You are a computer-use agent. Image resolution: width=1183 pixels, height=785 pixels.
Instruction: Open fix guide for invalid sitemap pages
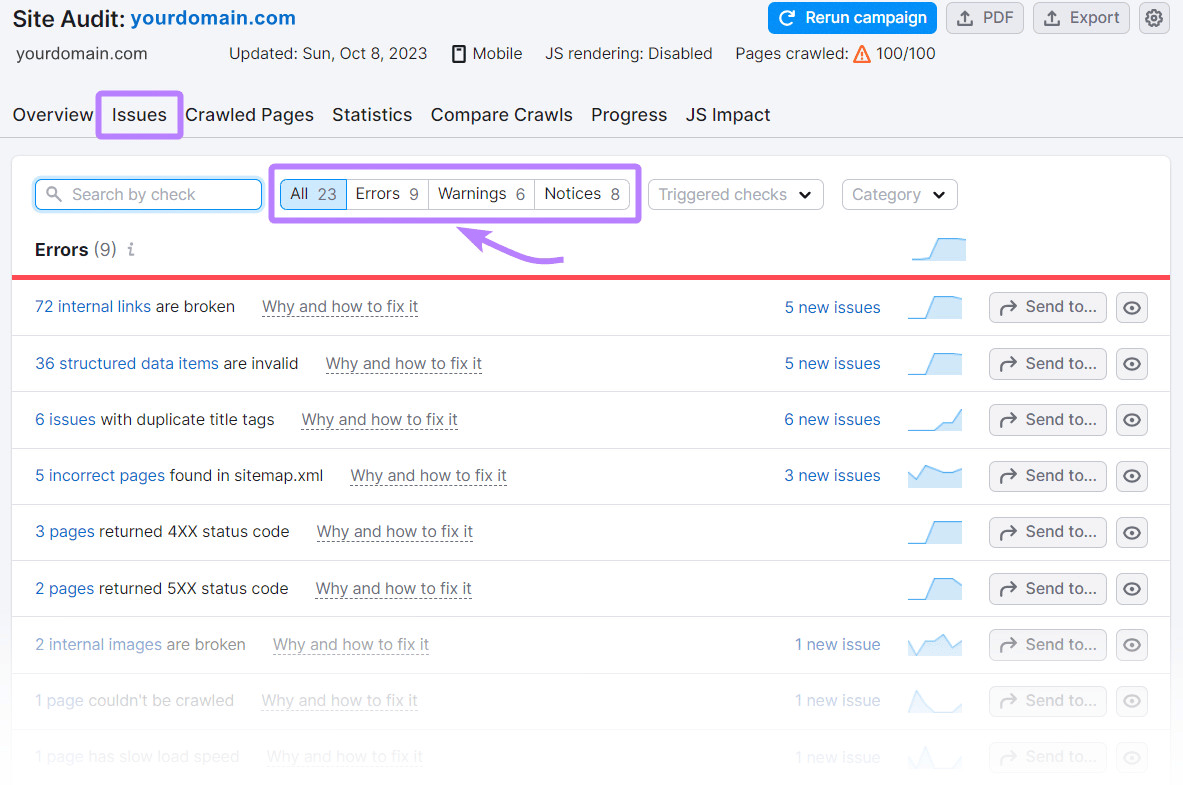click(428, 476)
